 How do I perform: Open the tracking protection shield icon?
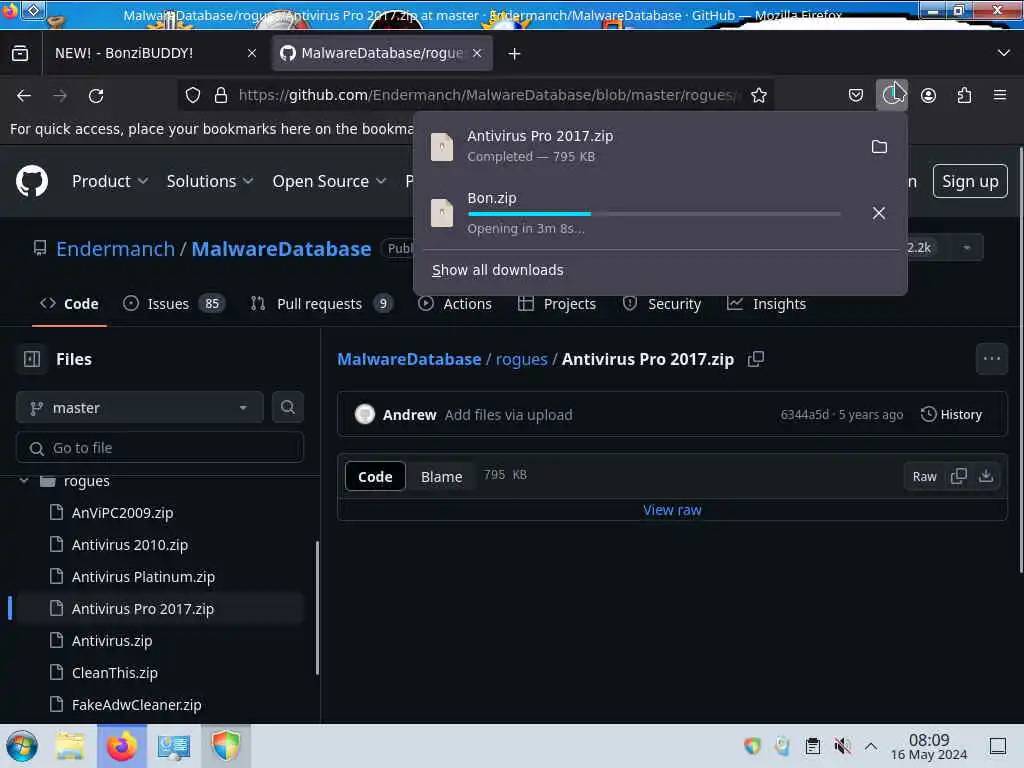coord(193,95)
